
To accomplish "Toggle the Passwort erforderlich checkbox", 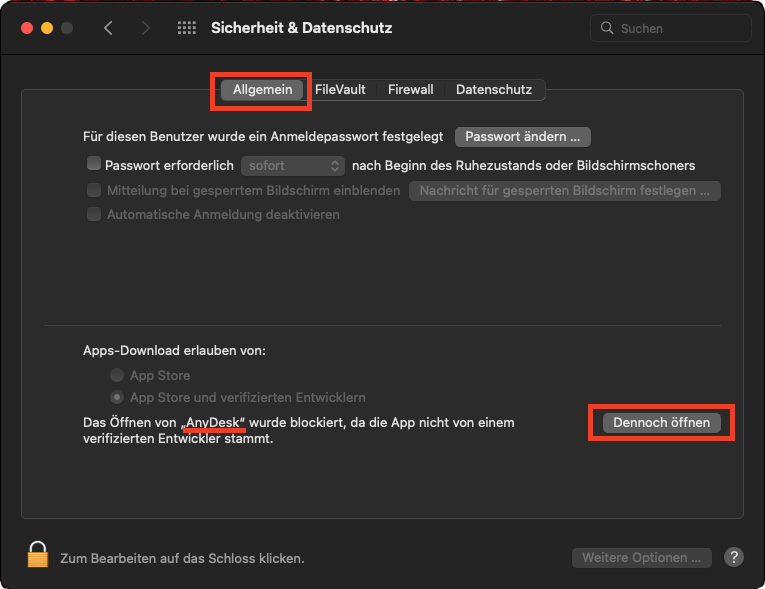I will tap(94, 163).
